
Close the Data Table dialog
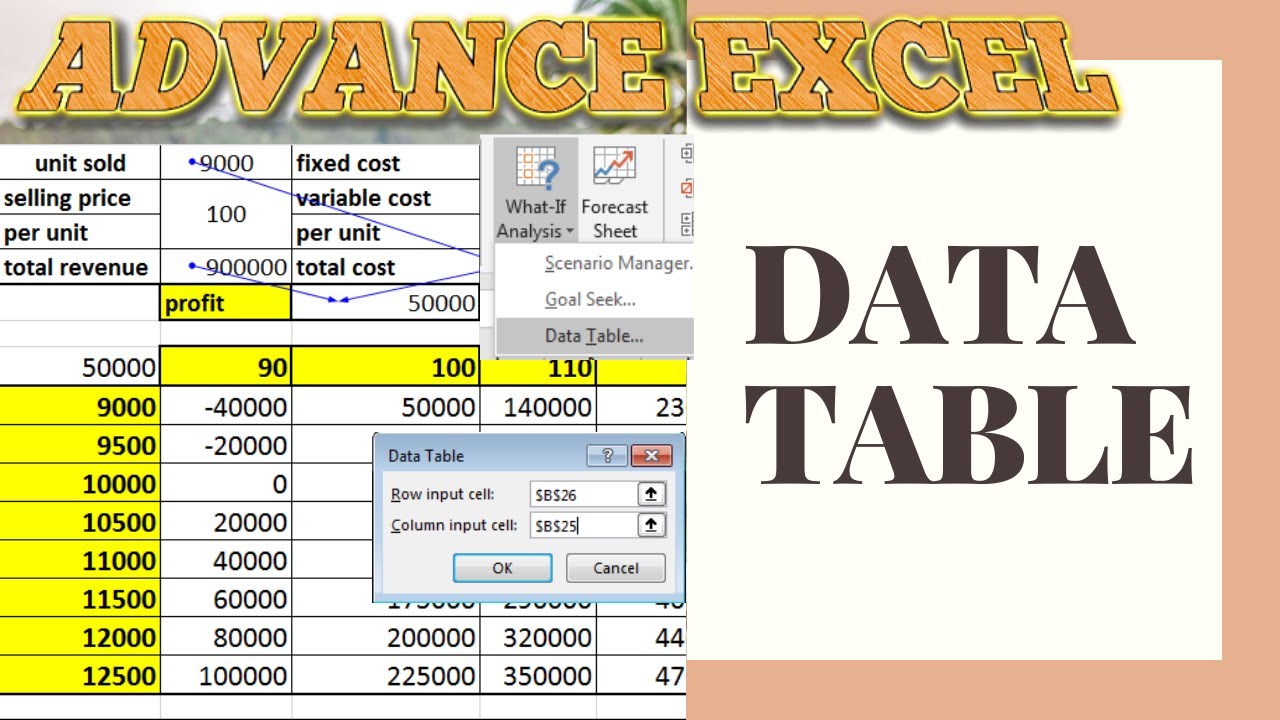(x=652, y=456)
